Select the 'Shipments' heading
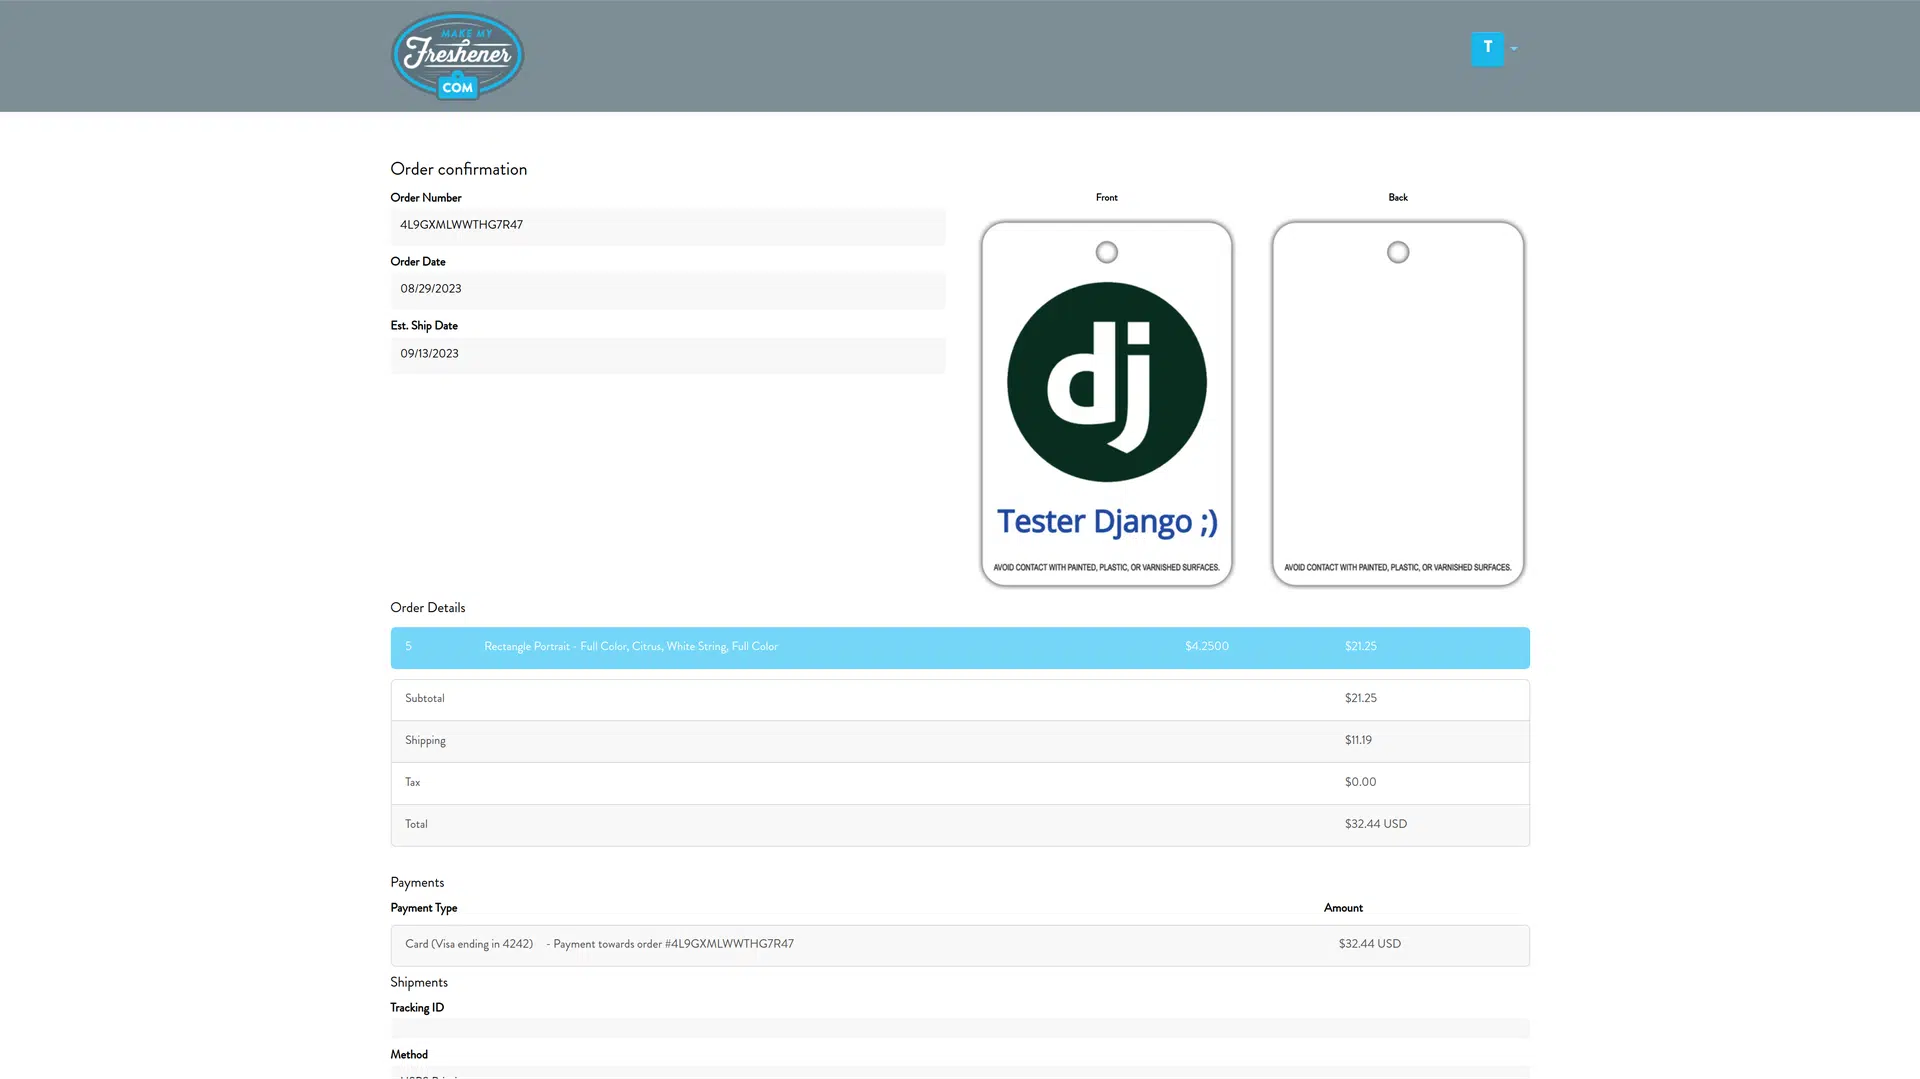The image size is (1920, 1079). pyautogui.click(x=419, y=983)
